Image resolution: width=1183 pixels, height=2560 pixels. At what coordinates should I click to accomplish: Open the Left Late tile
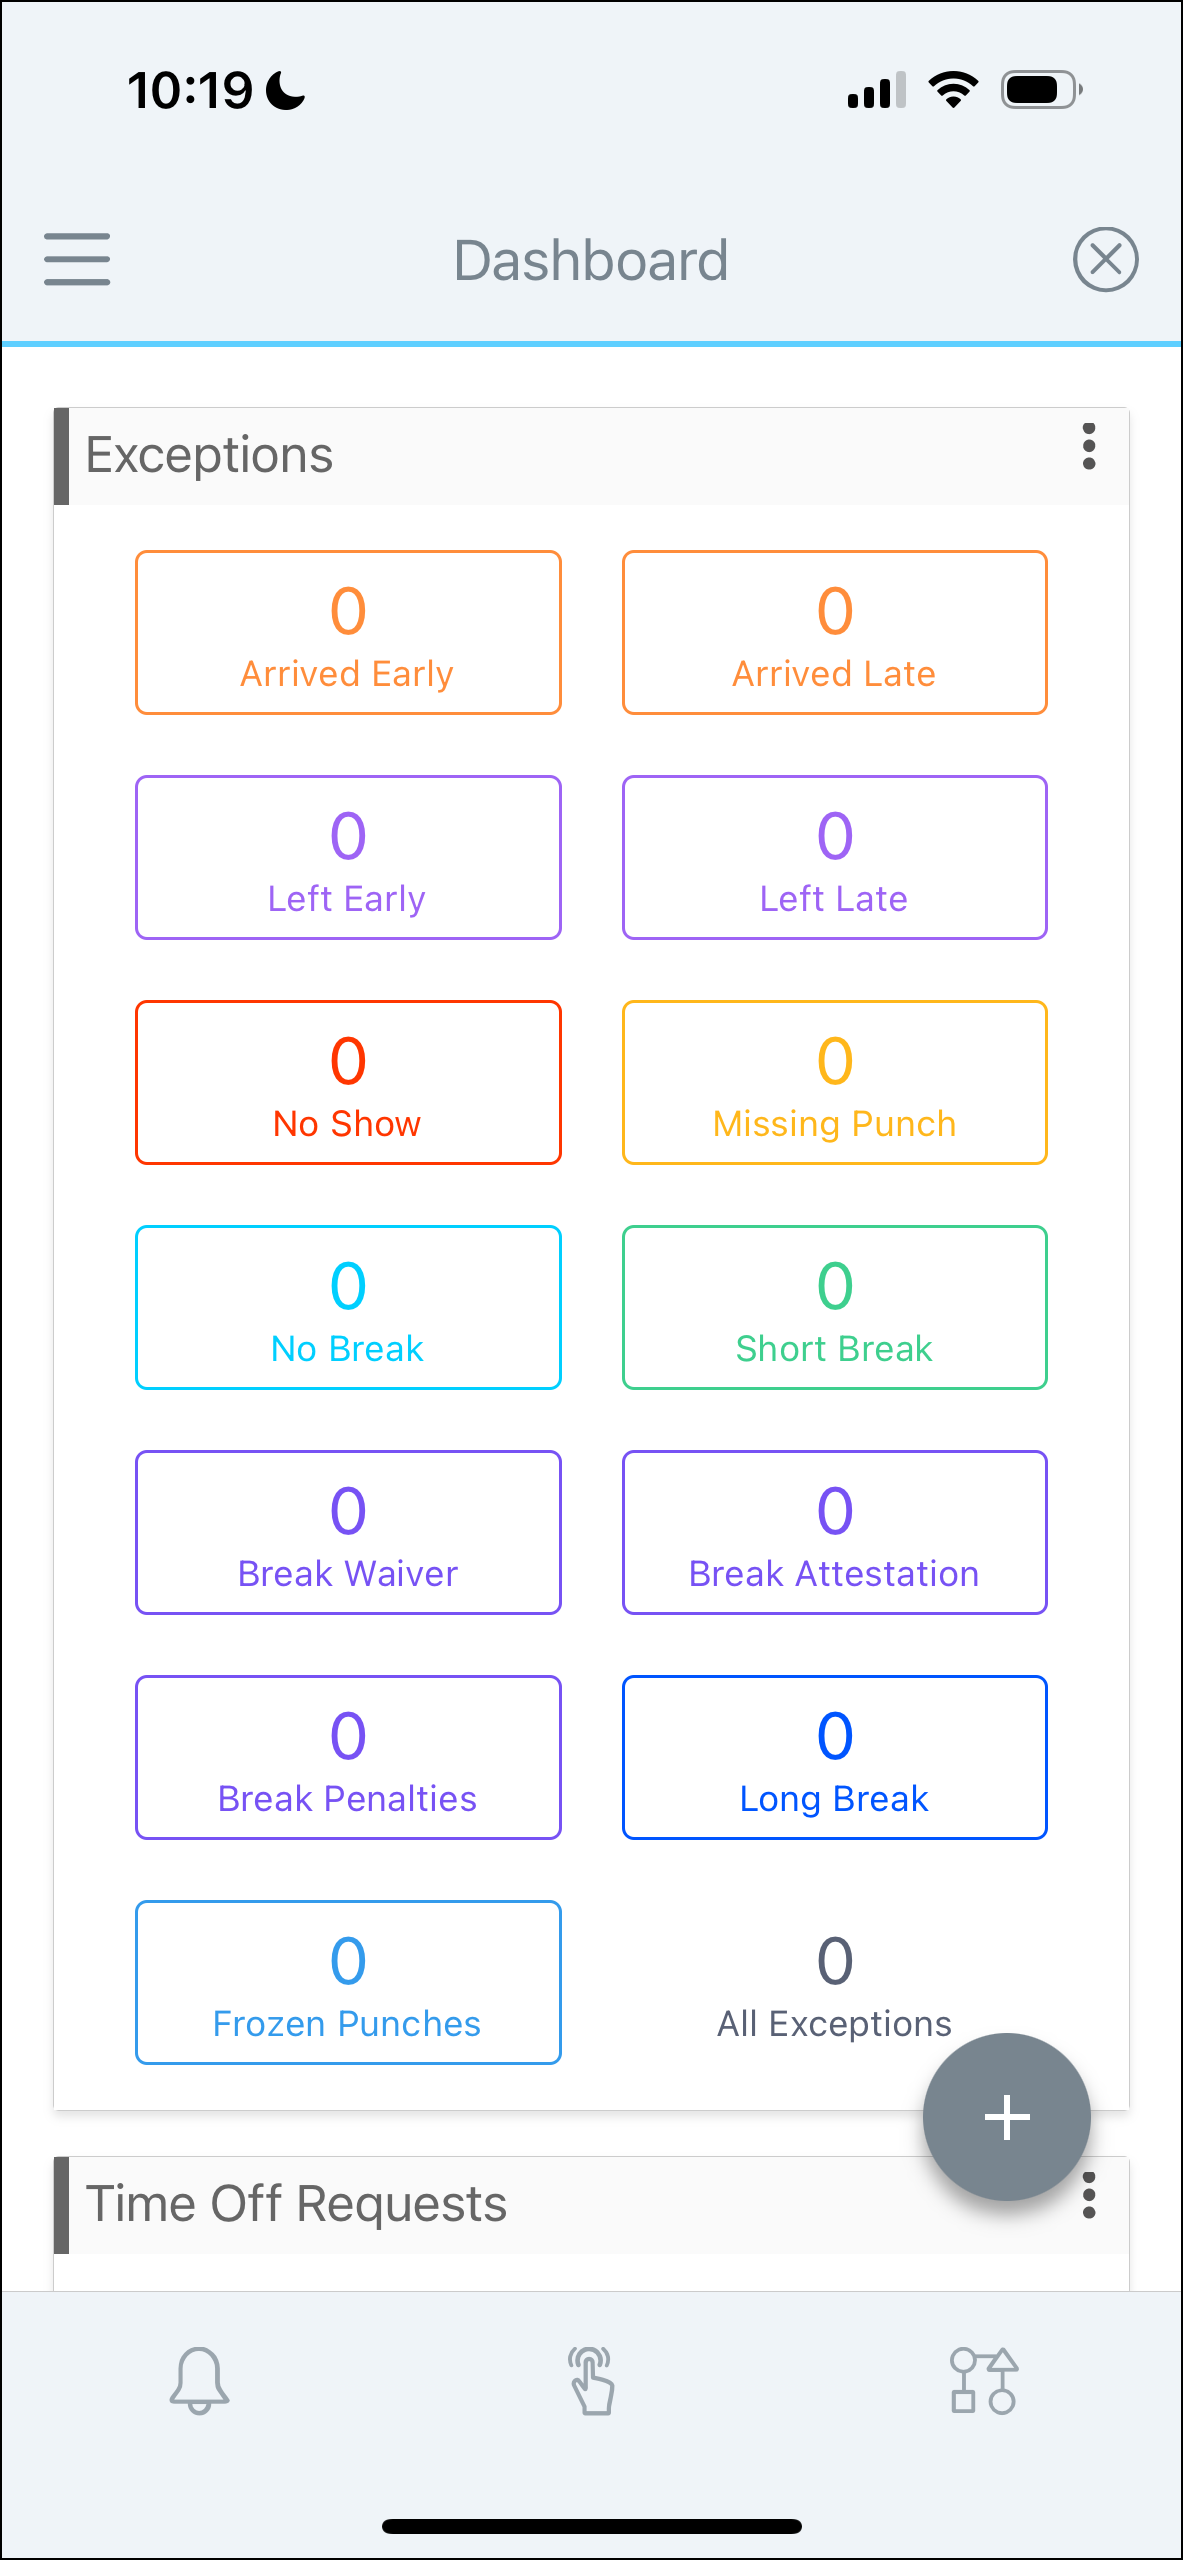pos(835,858)
